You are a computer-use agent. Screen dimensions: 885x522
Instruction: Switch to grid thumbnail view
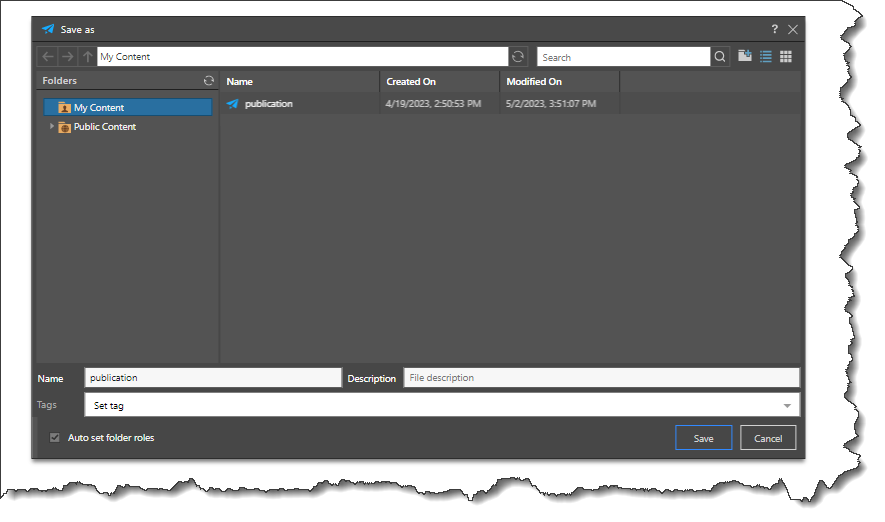point(786,57)
